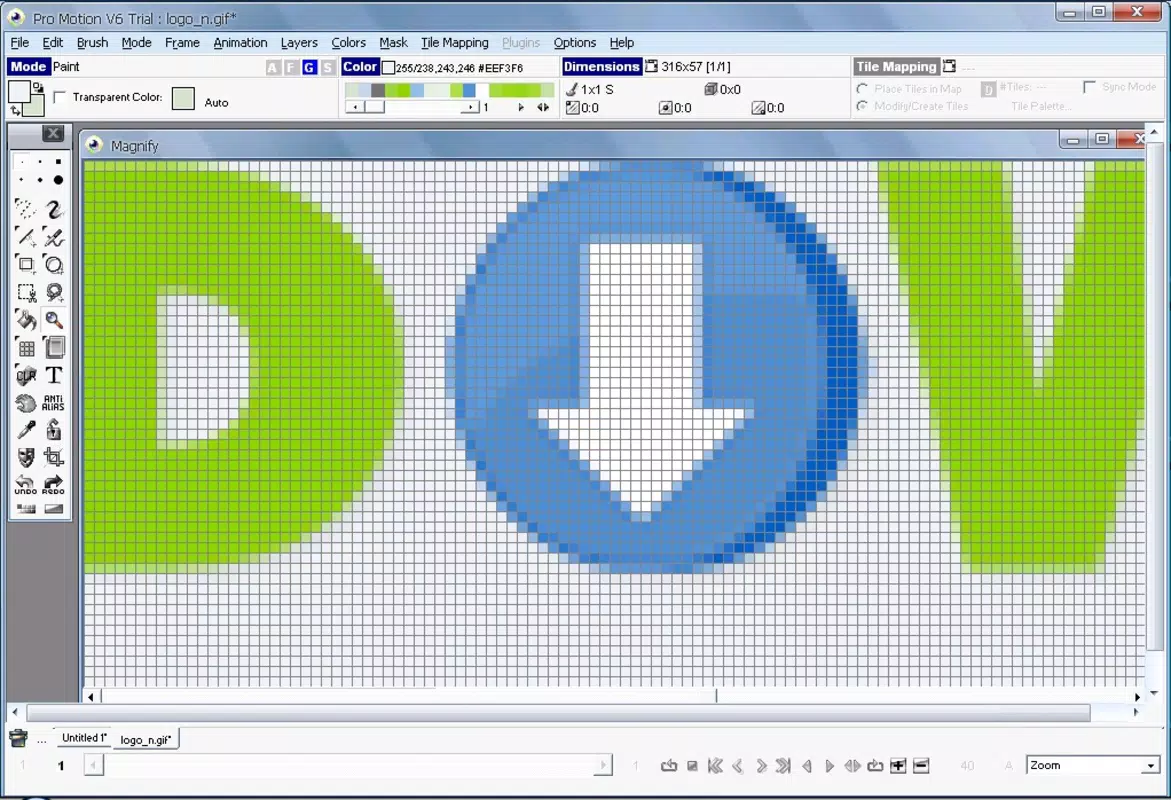Click the delete frame minus button
This screenshot has height=800, width=1171.
coord(921,766)
